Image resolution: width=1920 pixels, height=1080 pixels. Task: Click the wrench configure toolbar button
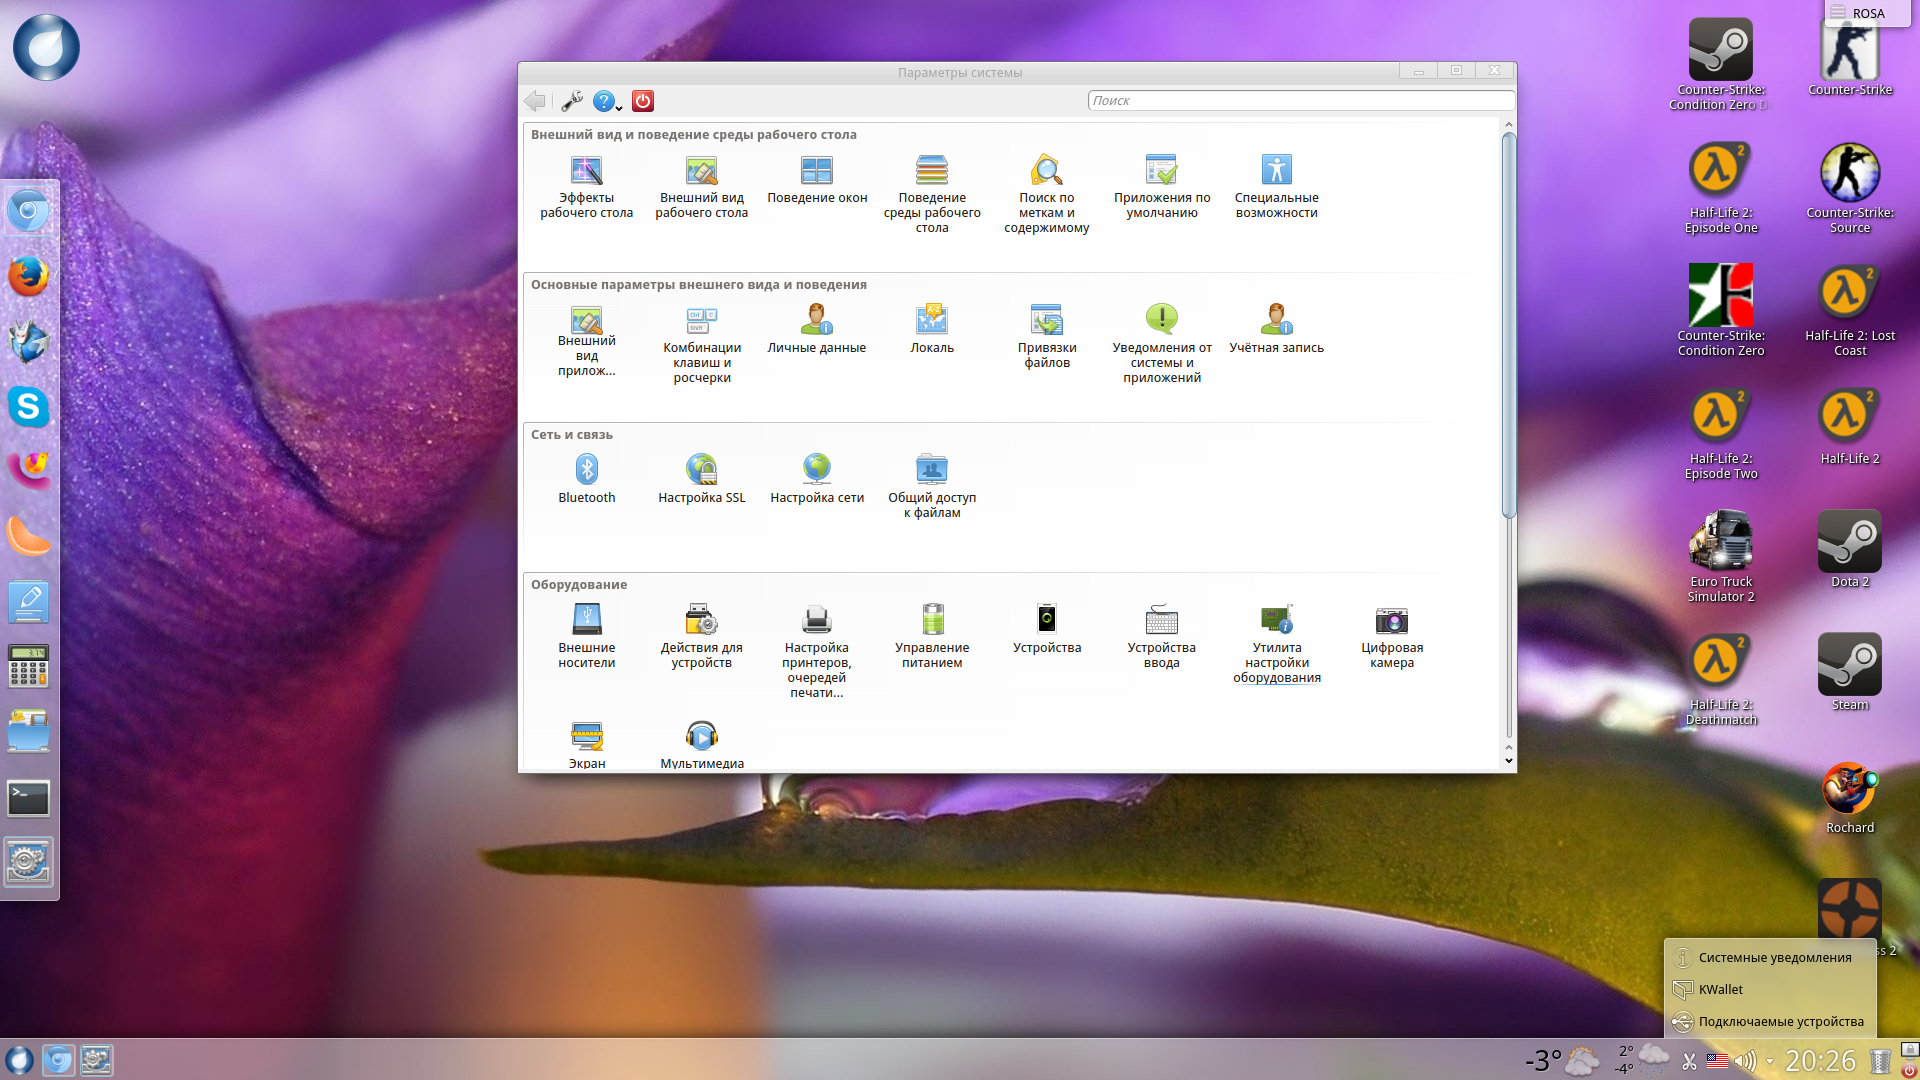click(572, 101)
